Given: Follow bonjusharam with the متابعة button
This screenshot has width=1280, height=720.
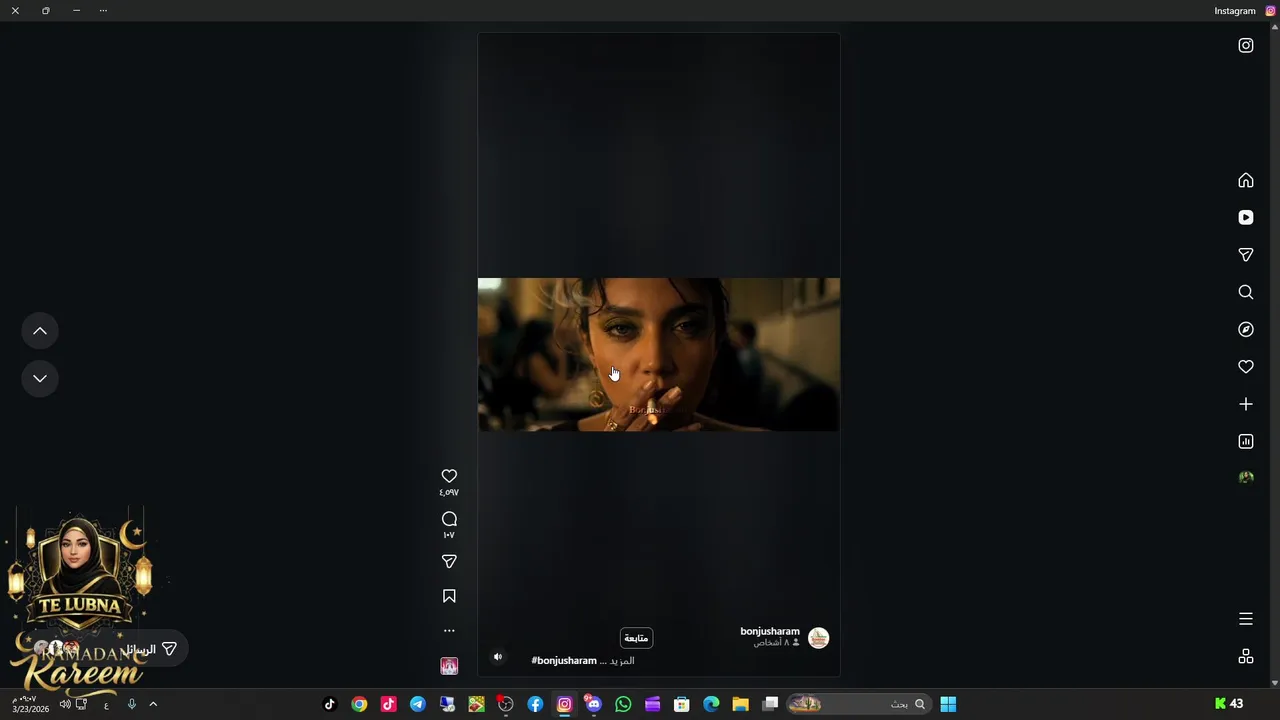Looking at the screenshot, I should (x=636, y=638).
